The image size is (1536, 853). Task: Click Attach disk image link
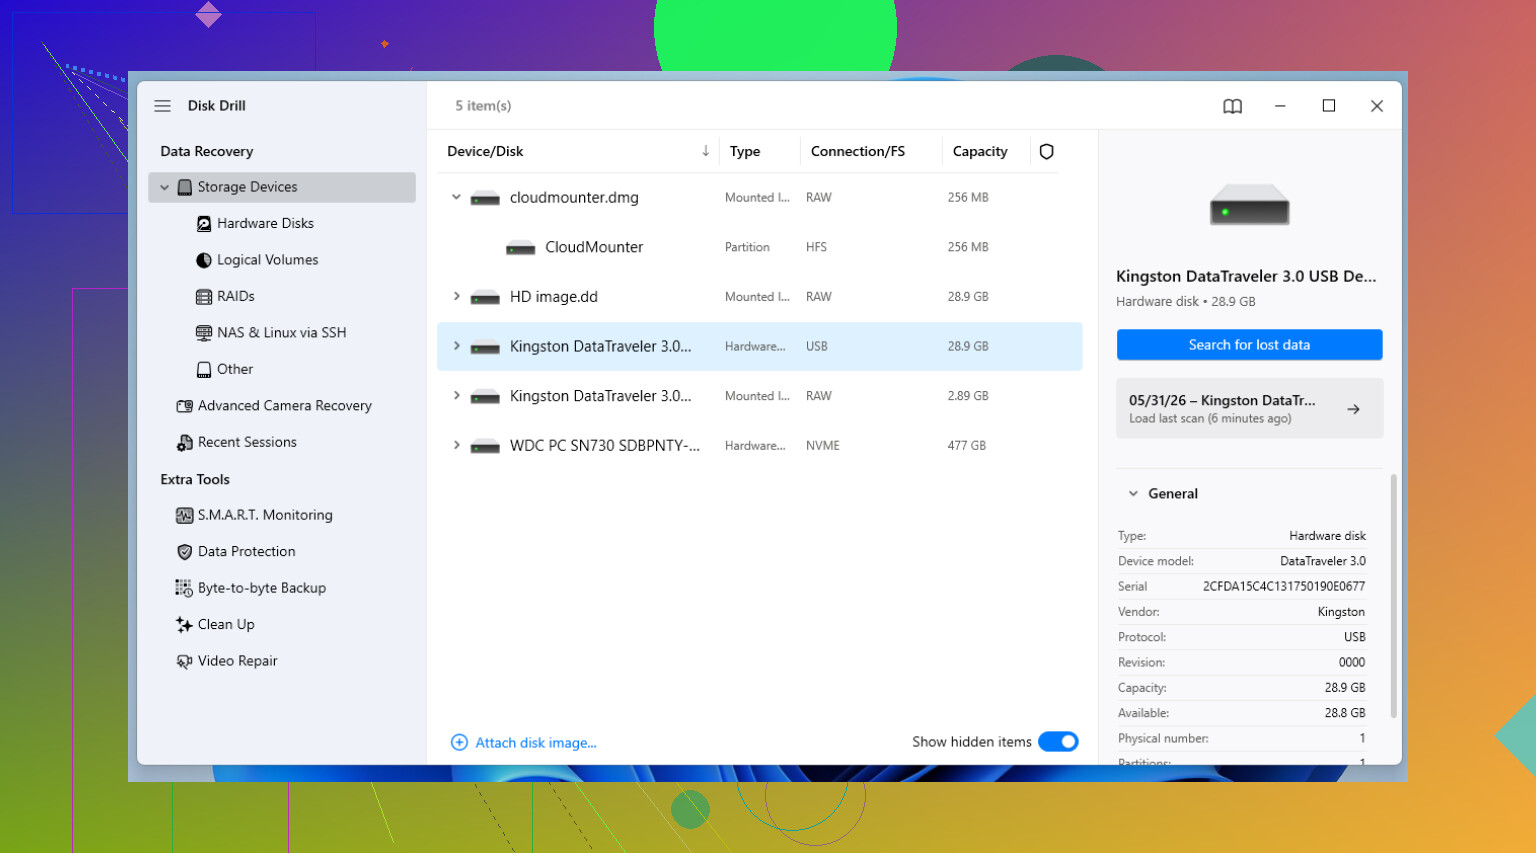536,743
